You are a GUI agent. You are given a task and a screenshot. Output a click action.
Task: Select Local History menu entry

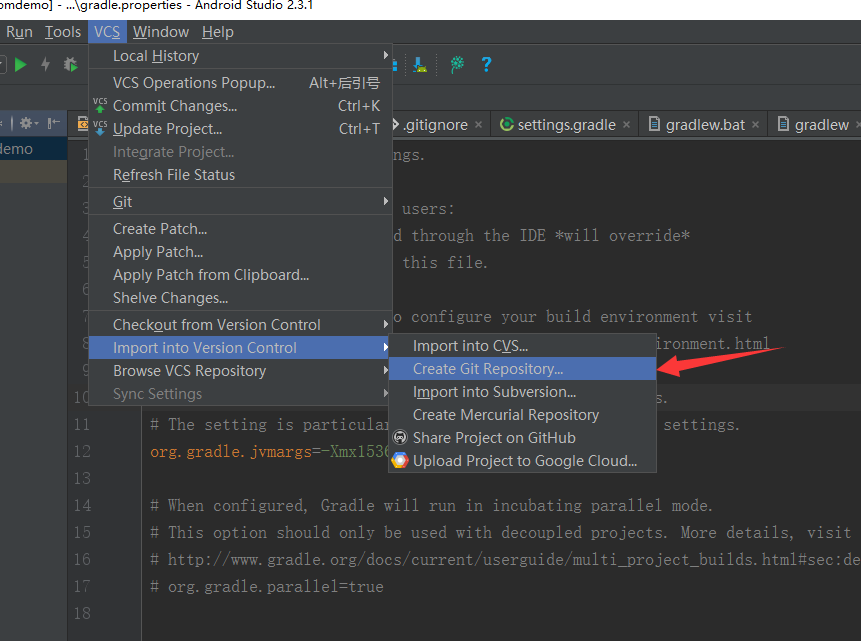pos(240,55)
